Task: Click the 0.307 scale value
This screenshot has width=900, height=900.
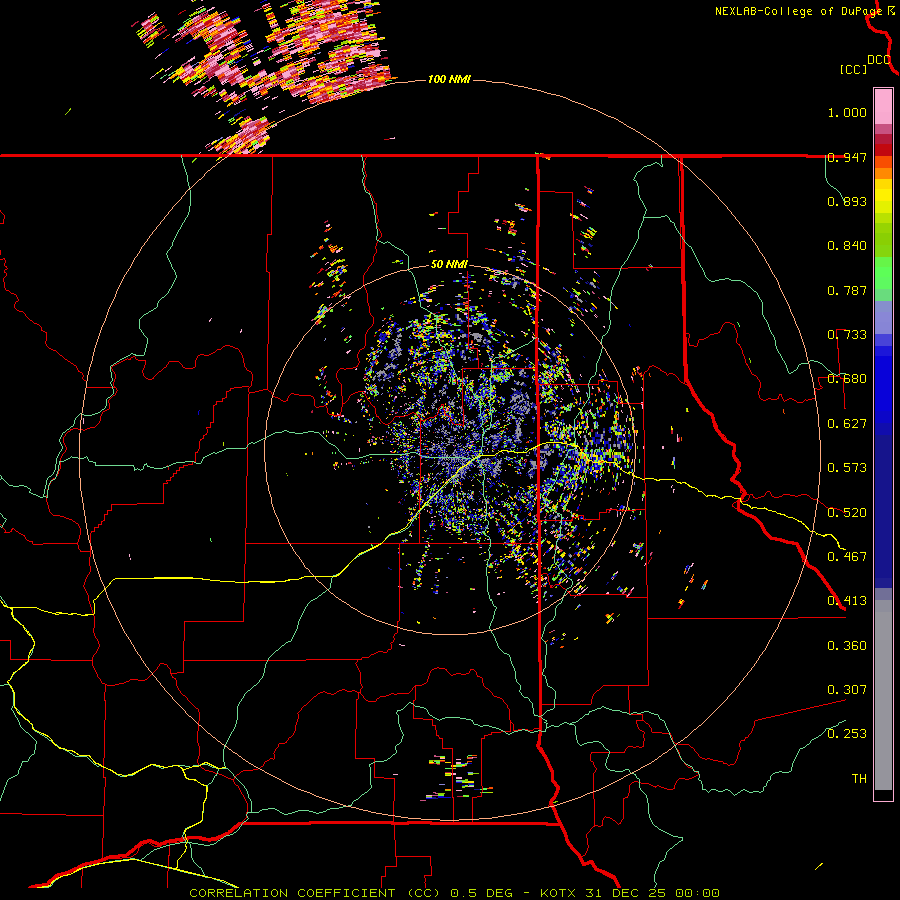Action: pyautogui.click(x=847, y=690)
